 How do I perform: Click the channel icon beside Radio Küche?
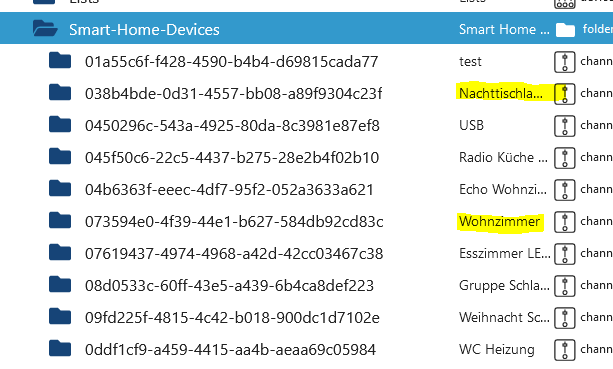click(565, 158)
